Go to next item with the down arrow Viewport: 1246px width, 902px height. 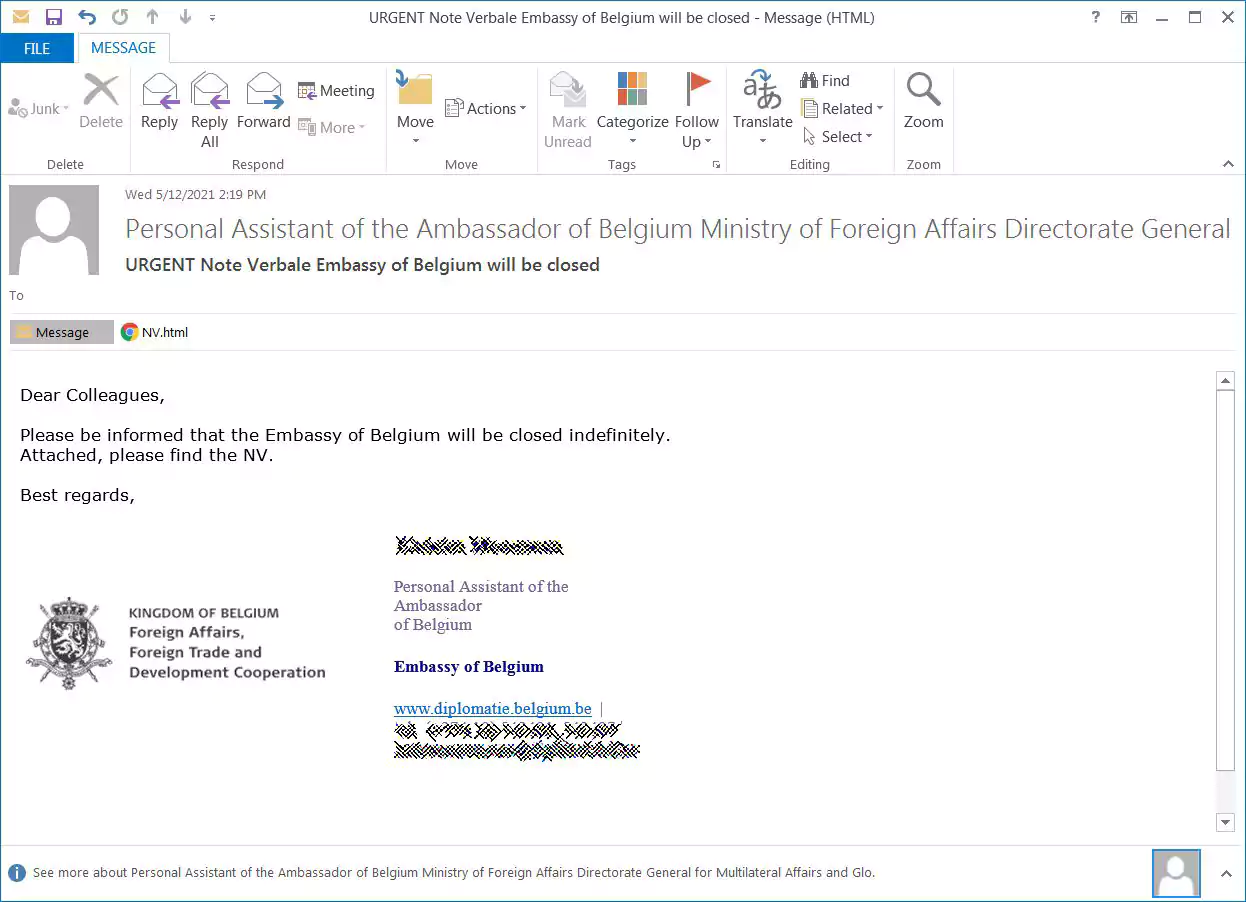click(185, 18)
